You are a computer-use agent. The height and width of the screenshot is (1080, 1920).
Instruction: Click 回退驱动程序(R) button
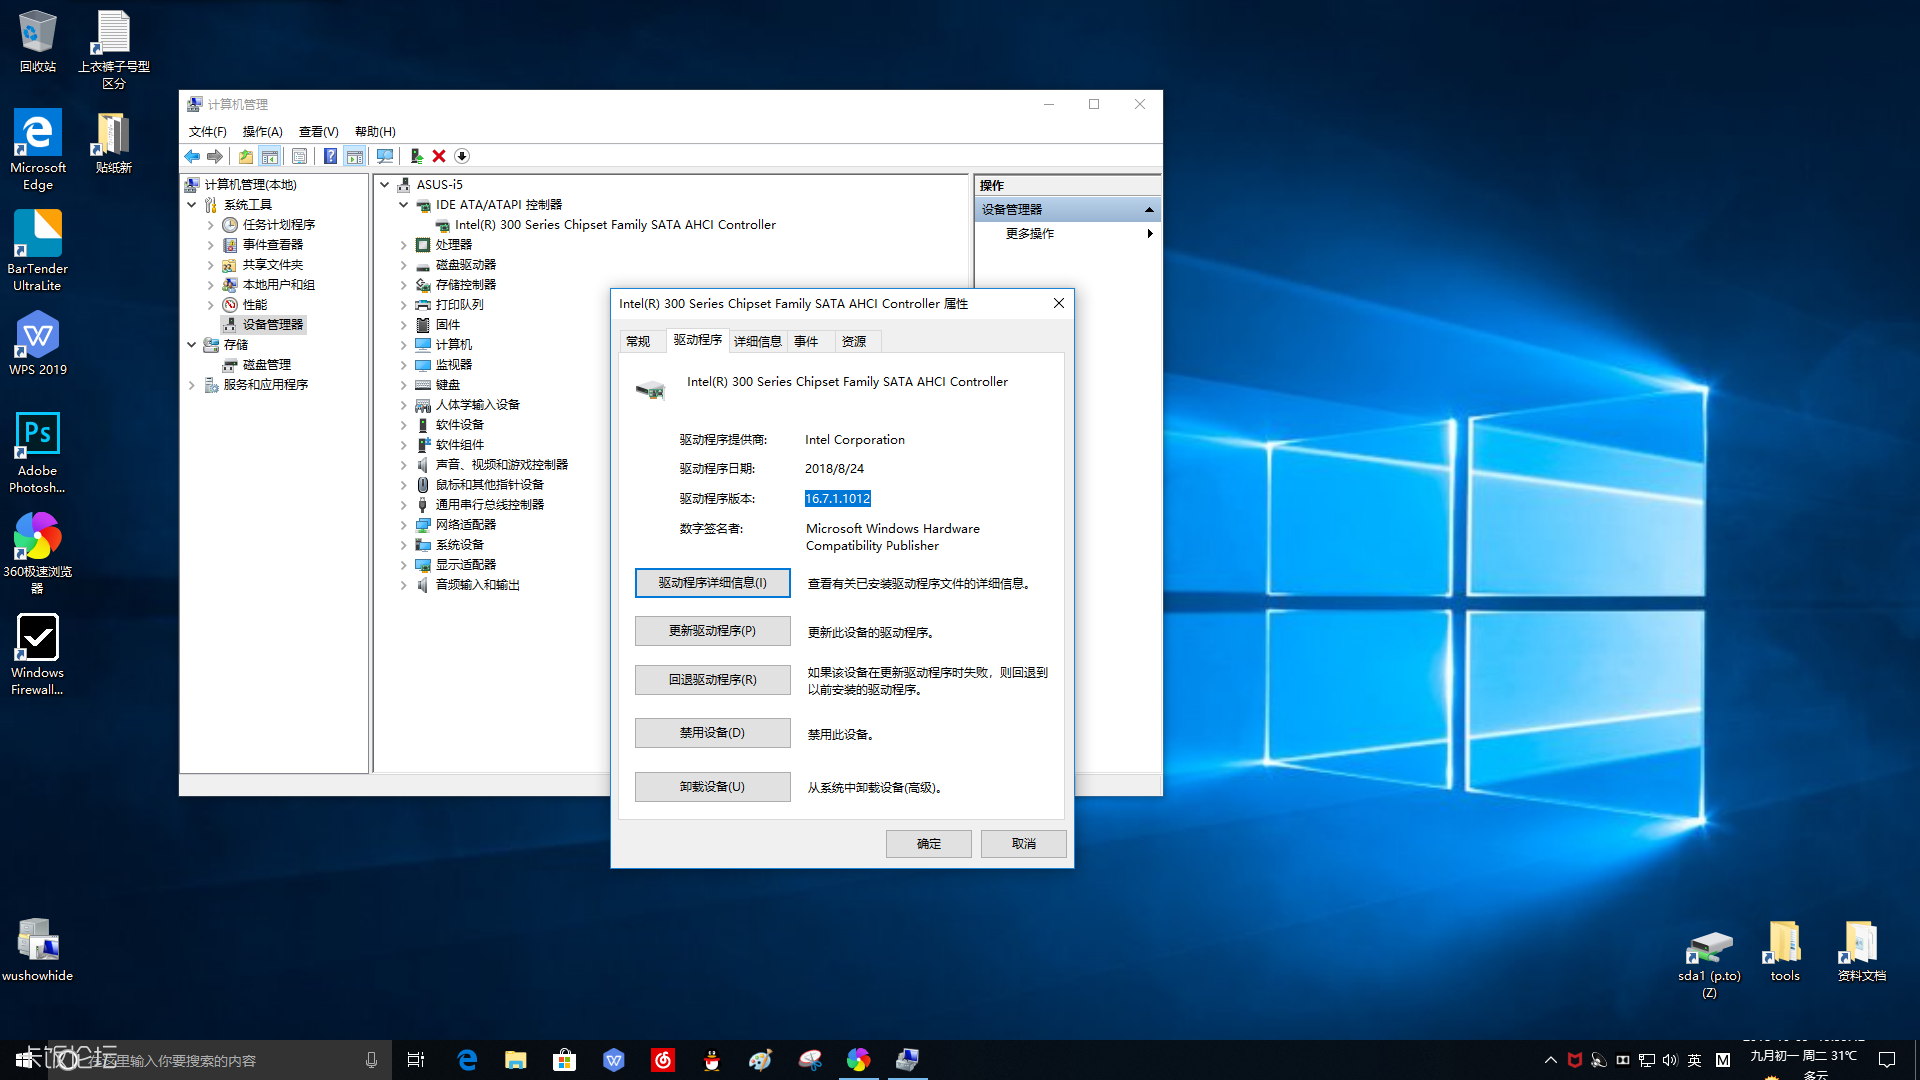713,680
